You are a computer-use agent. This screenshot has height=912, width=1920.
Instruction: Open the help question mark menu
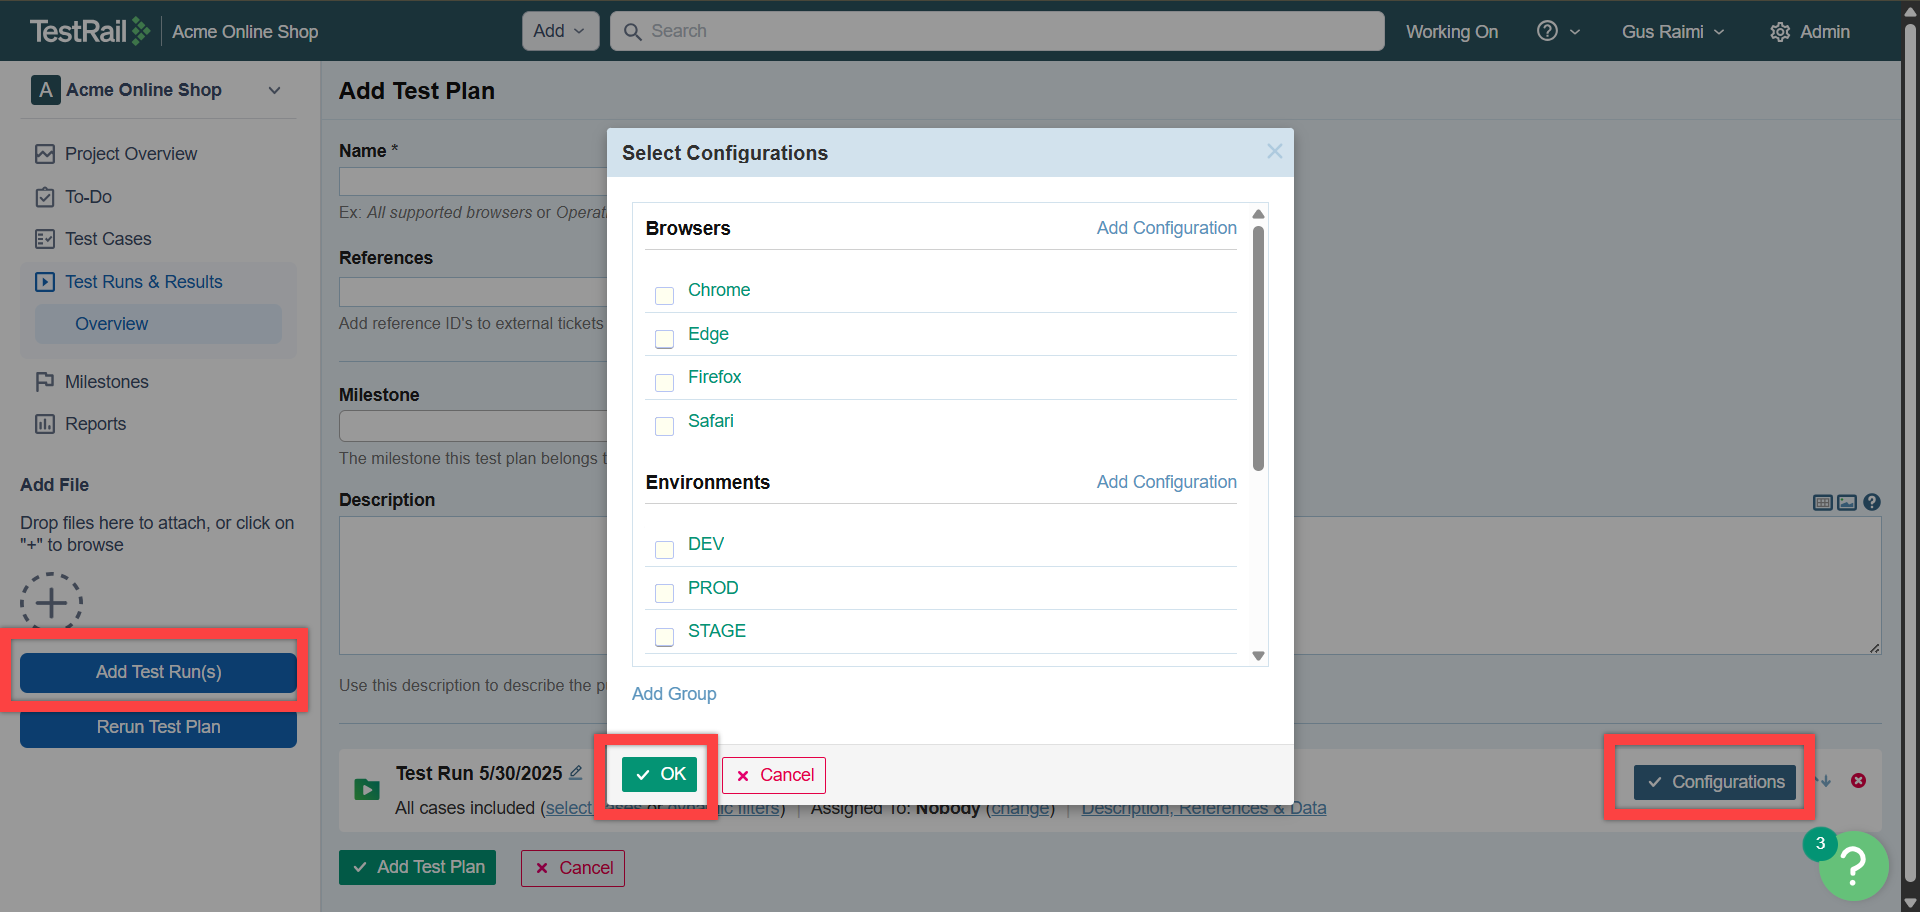click(1557, 31)
